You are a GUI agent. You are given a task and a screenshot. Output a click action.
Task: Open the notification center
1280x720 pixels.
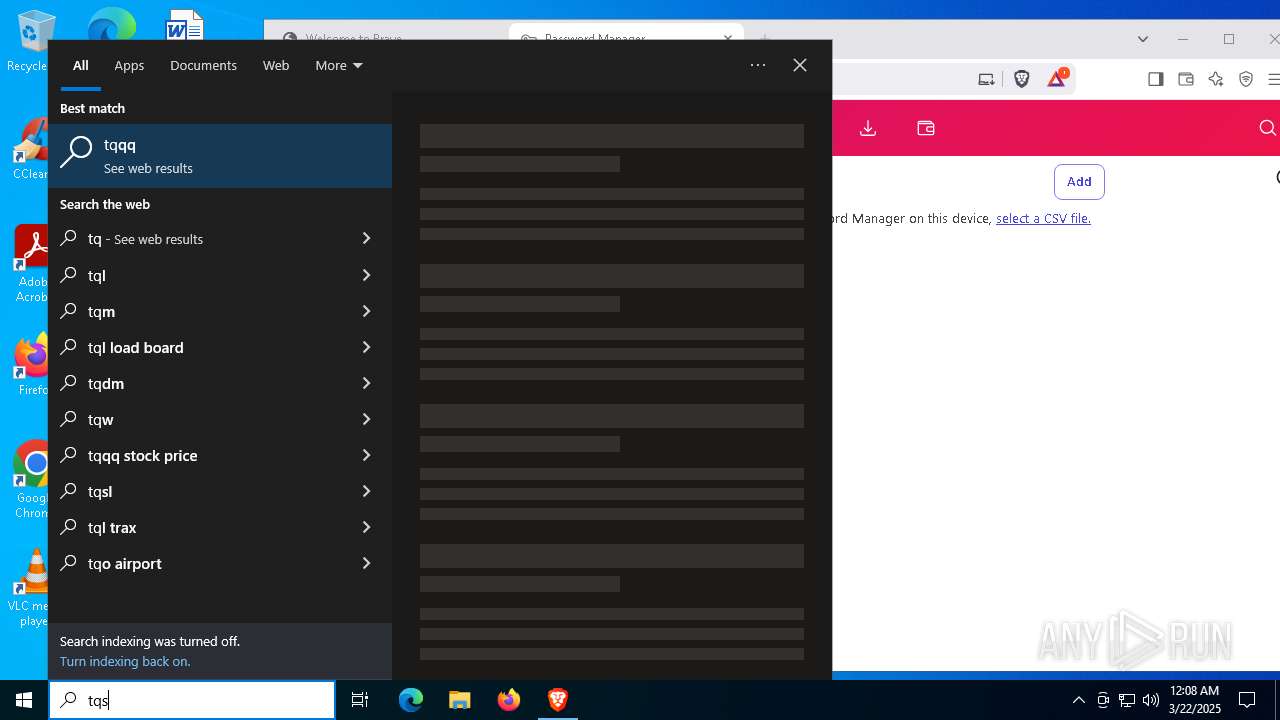coord(1247,700)
